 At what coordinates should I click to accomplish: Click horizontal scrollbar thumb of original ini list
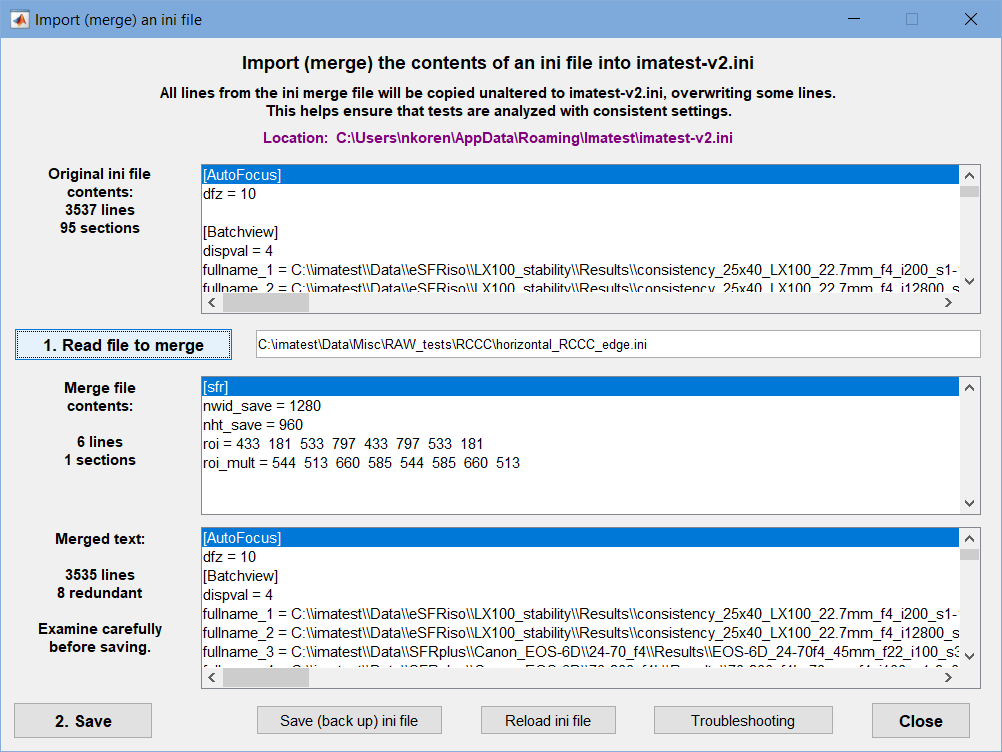pyautogui.click(x=266, y=303)
